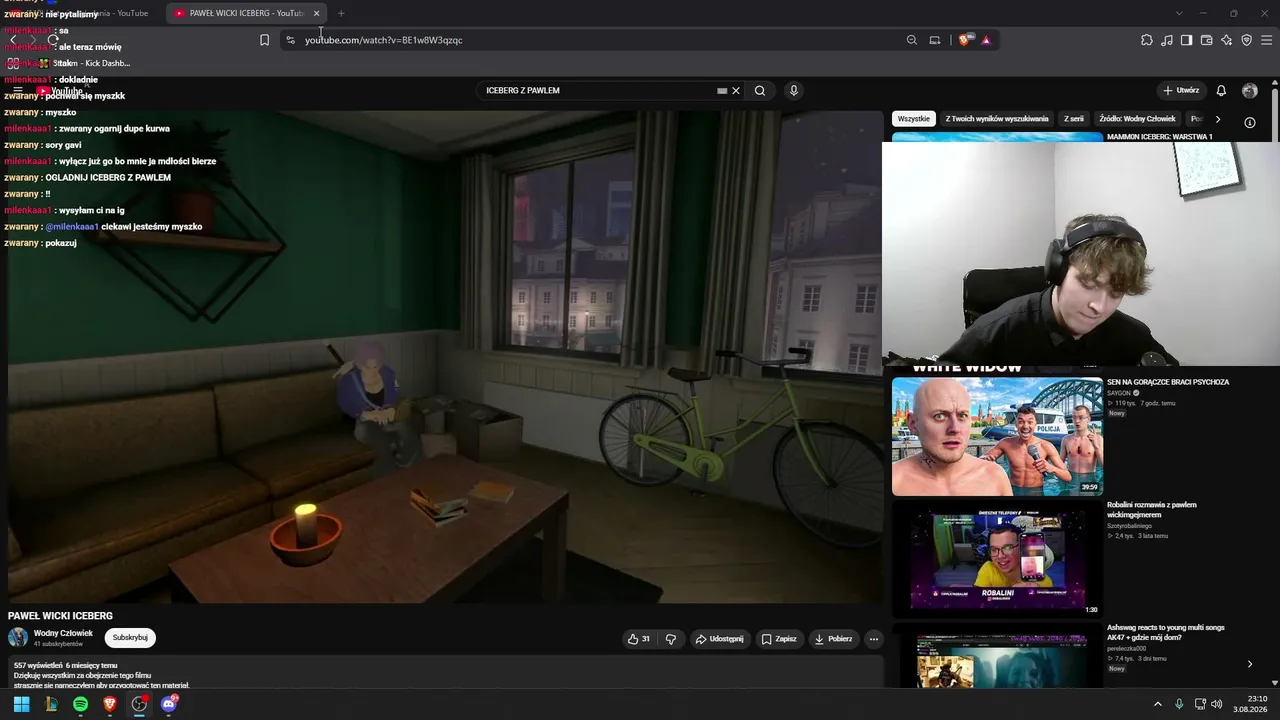Open the Leo AI sparkle icon
Image resolution: width=1280 pixels, height=720 pixels.
tap(1227, 40)
